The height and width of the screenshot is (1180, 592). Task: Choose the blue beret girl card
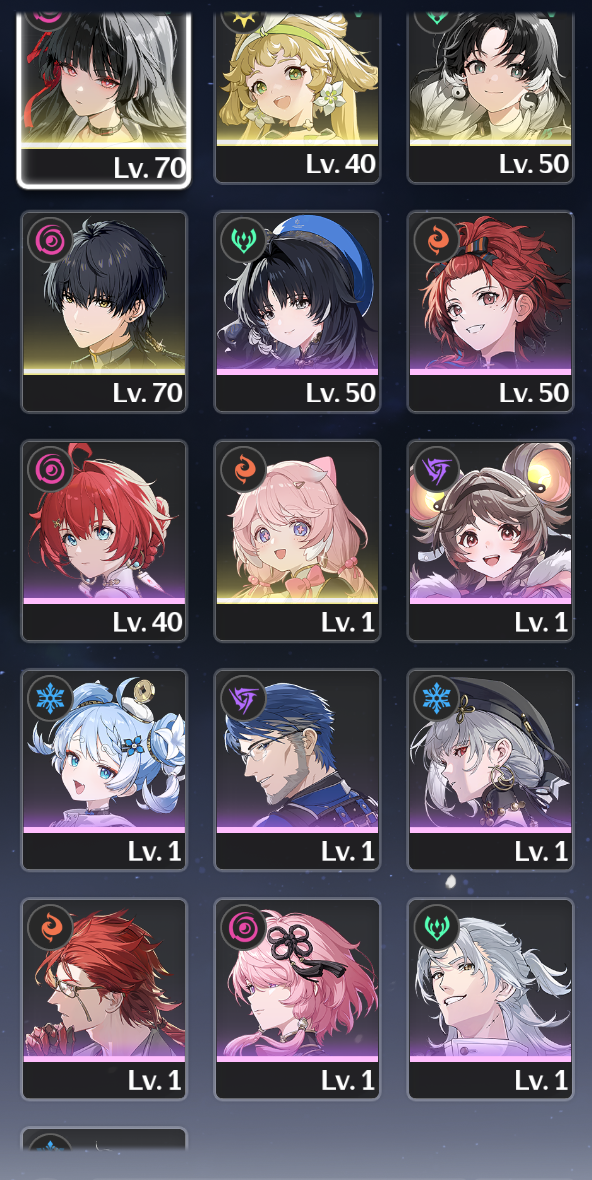point(297,312)
